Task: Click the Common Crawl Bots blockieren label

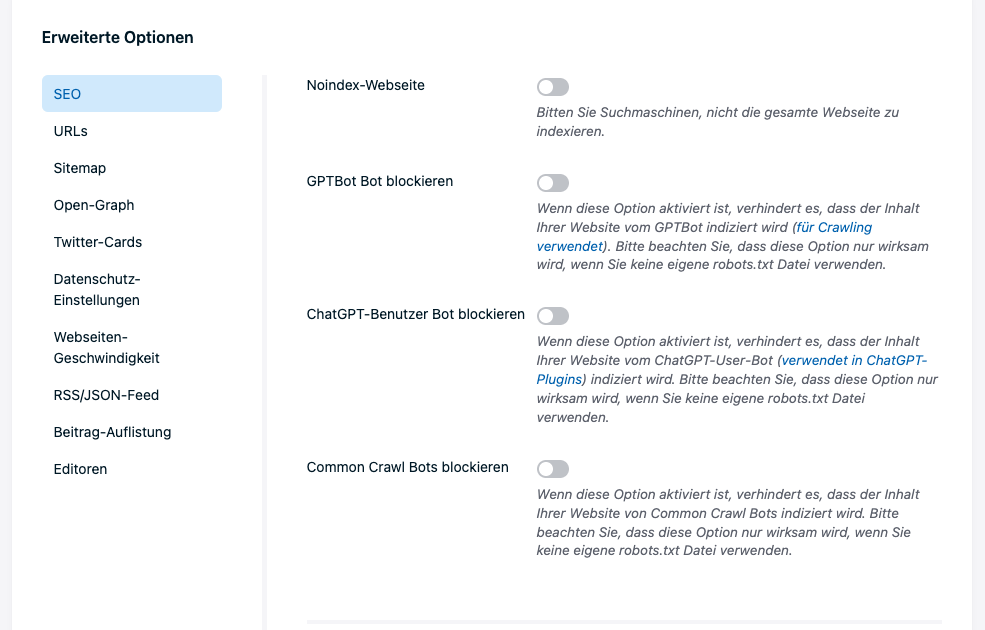Action: coord(407,466)
